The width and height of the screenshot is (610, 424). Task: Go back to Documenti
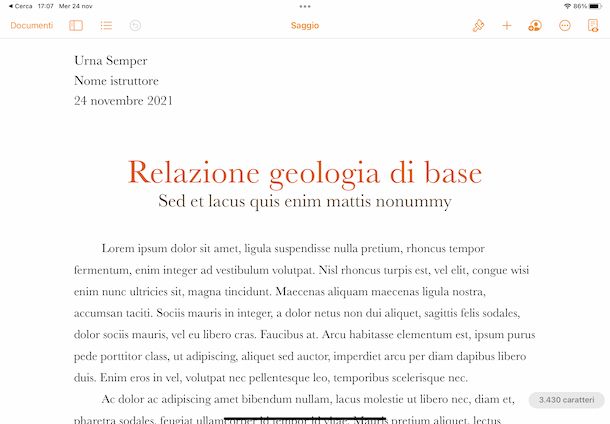32,26
